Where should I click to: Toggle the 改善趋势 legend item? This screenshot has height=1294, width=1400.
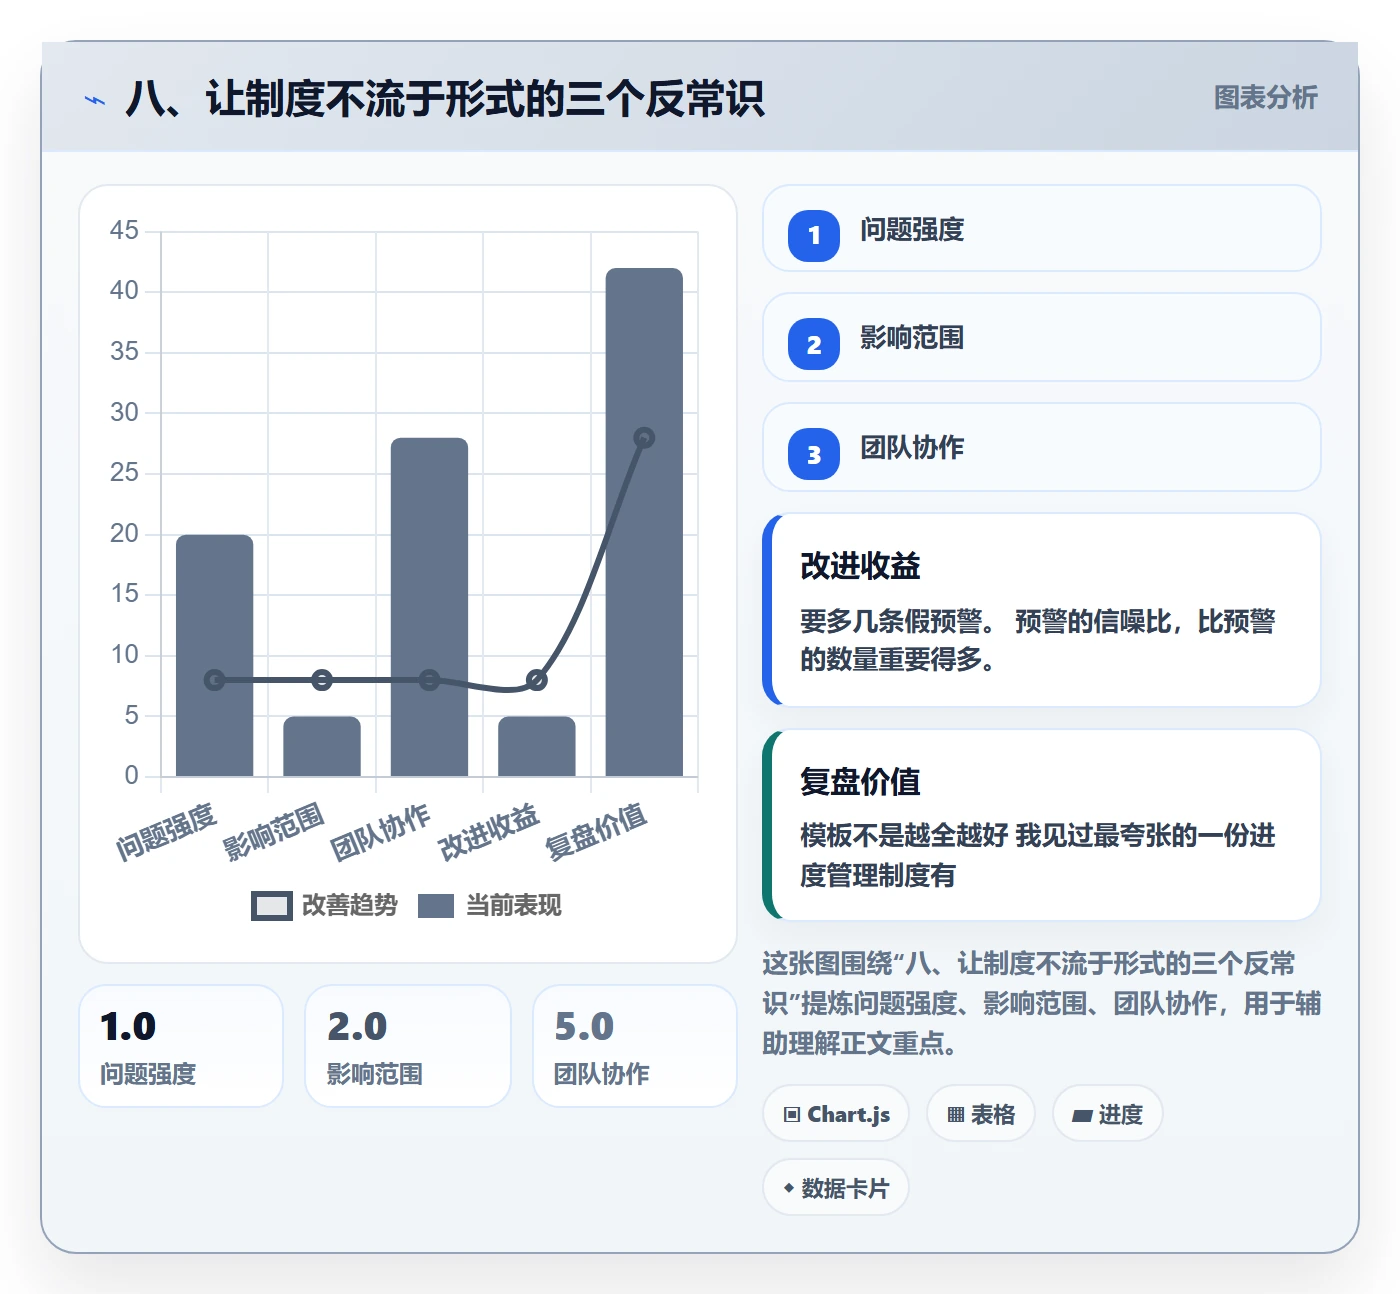(324, 905)
